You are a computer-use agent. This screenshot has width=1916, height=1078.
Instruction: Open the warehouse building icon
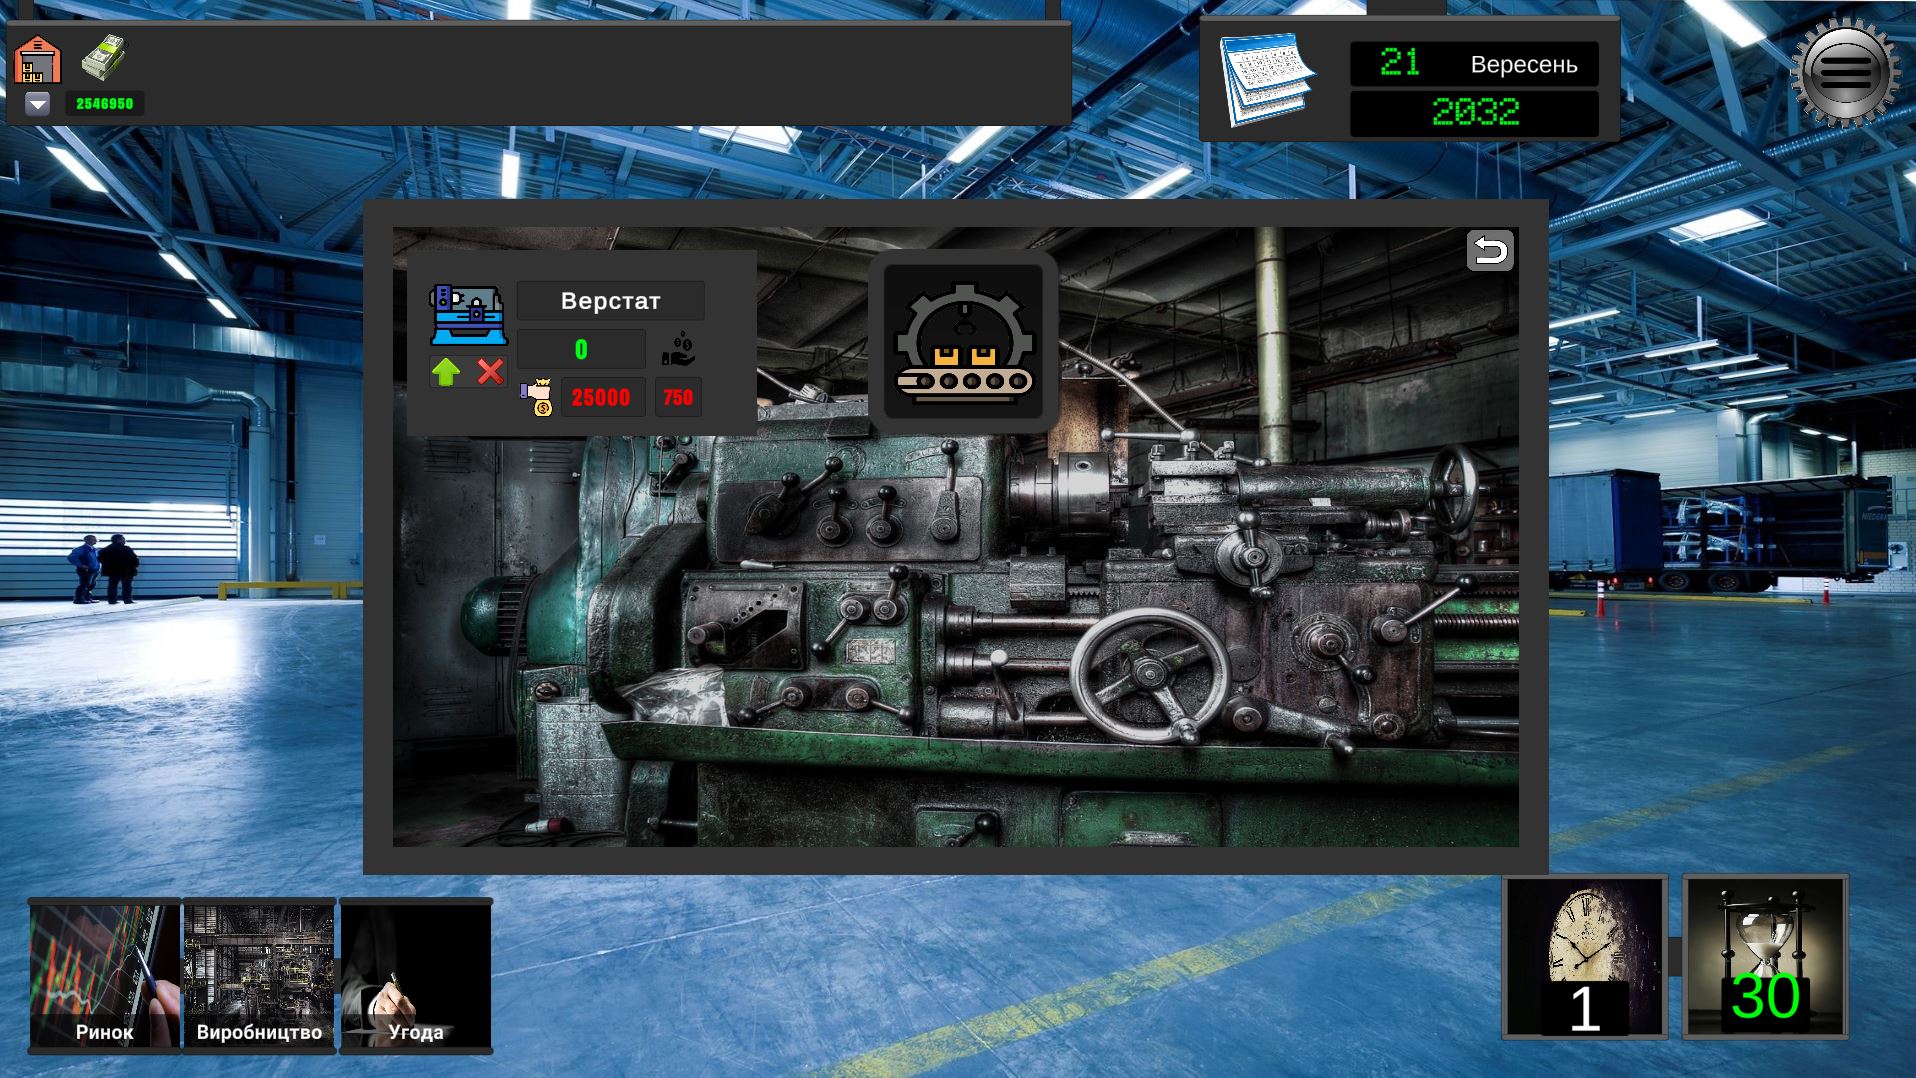38,60
